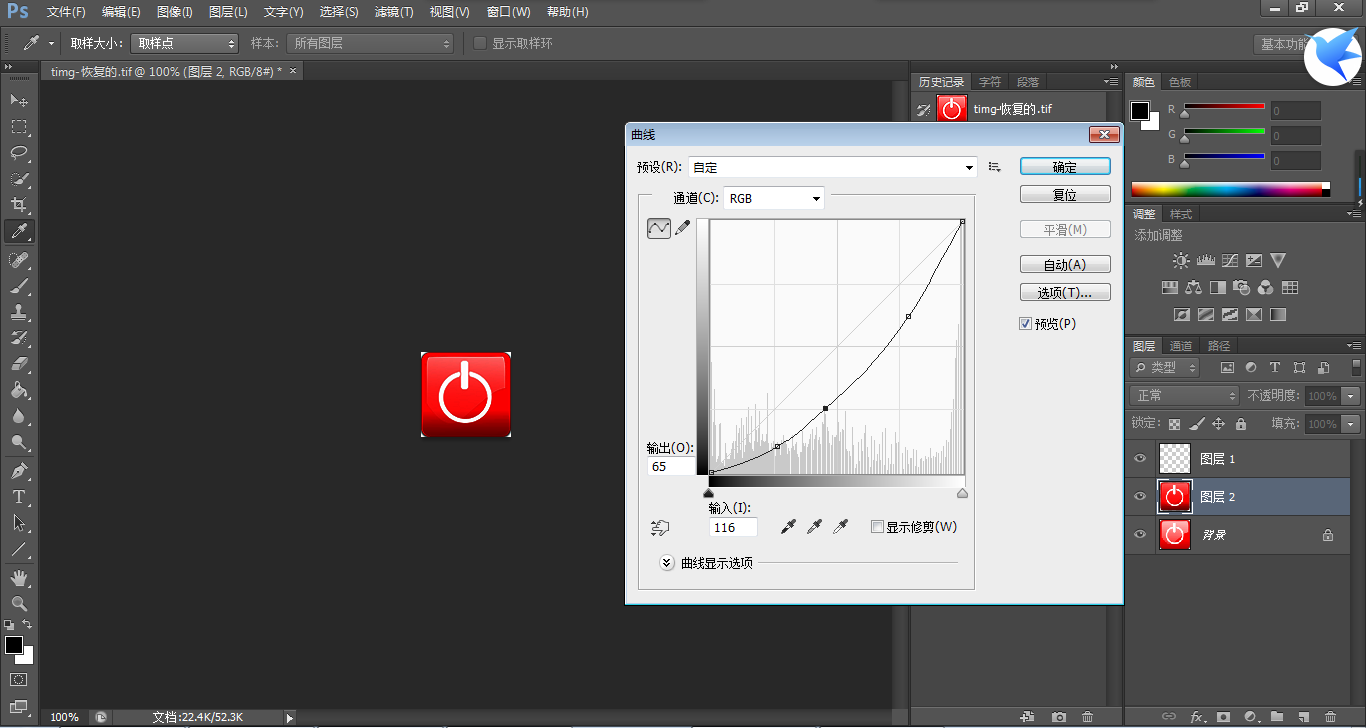
Task: Select the Lasso tool
Action: tap(19, 153)
